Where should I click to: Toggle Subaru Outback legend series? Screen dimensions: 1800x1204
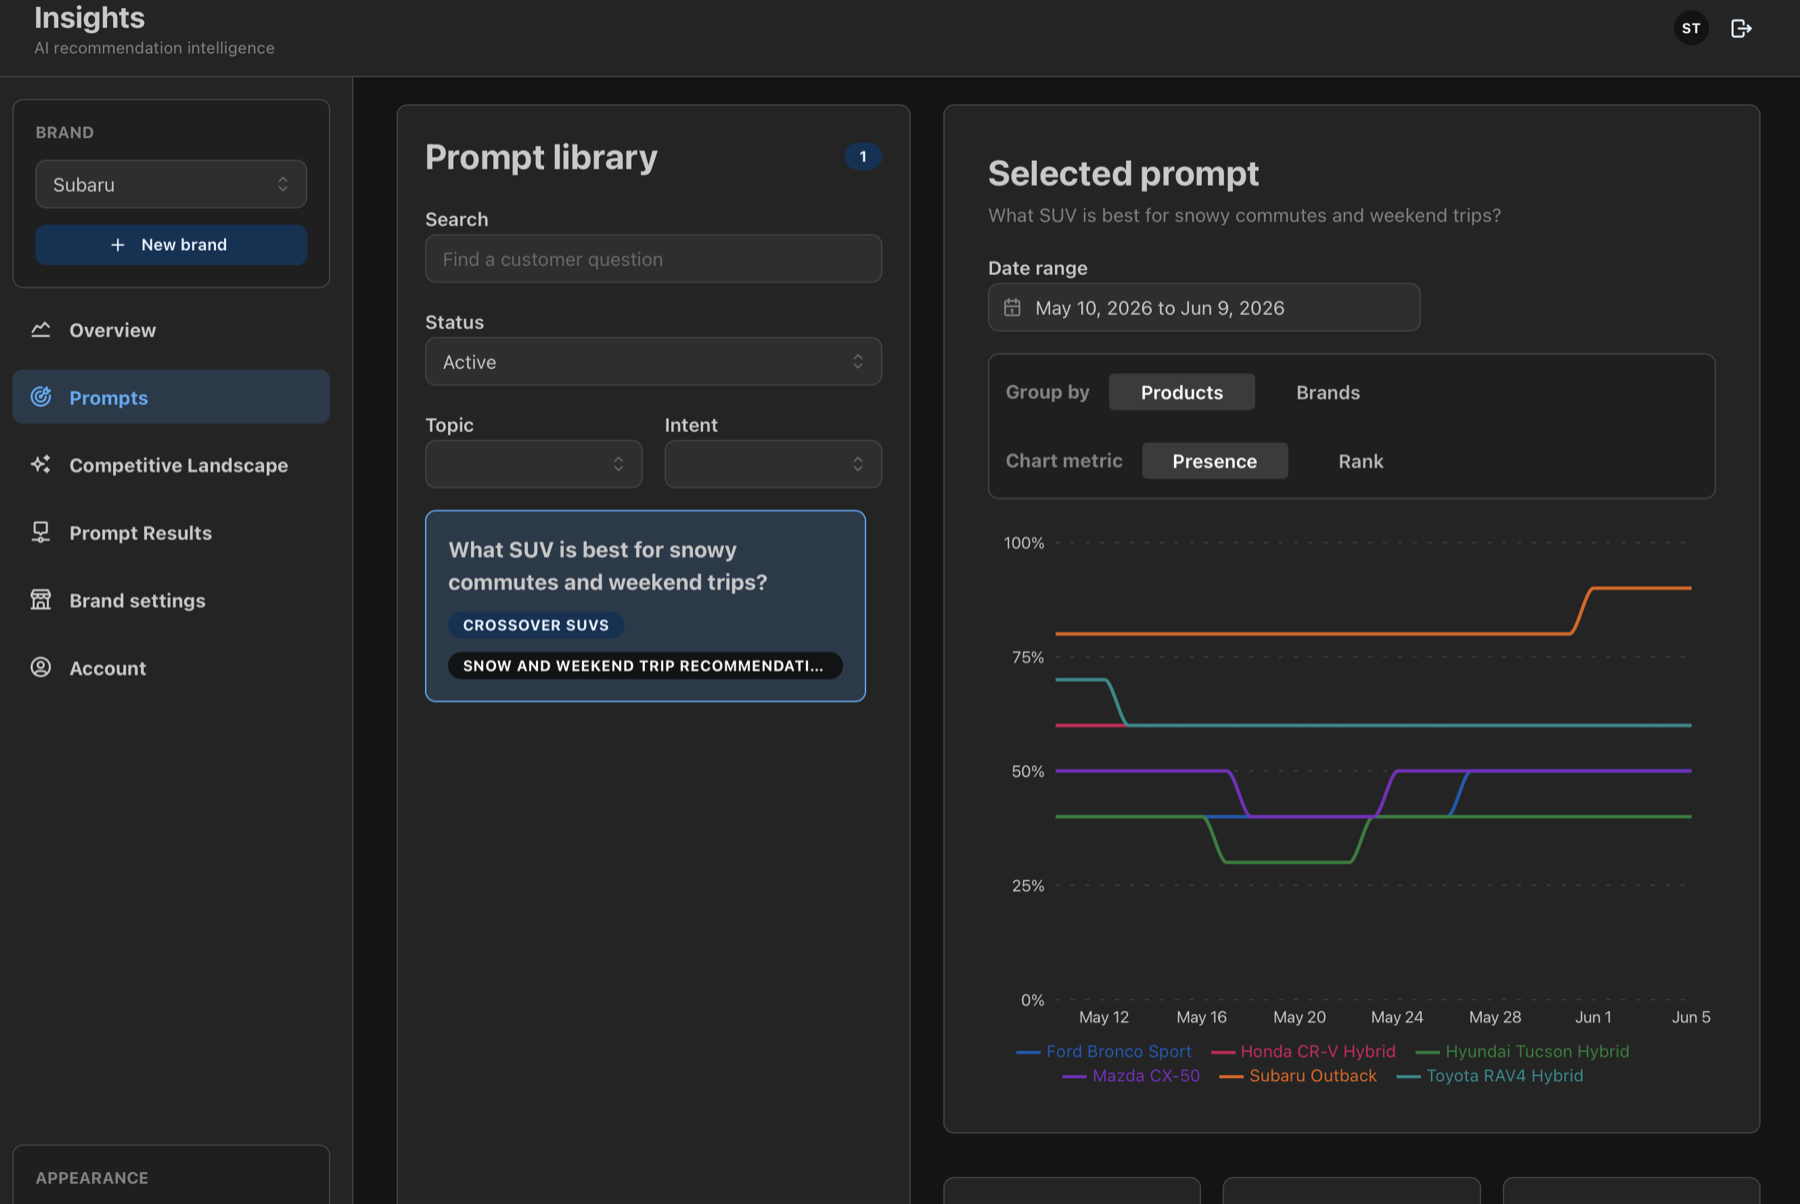click(x=1298, y=1076)
